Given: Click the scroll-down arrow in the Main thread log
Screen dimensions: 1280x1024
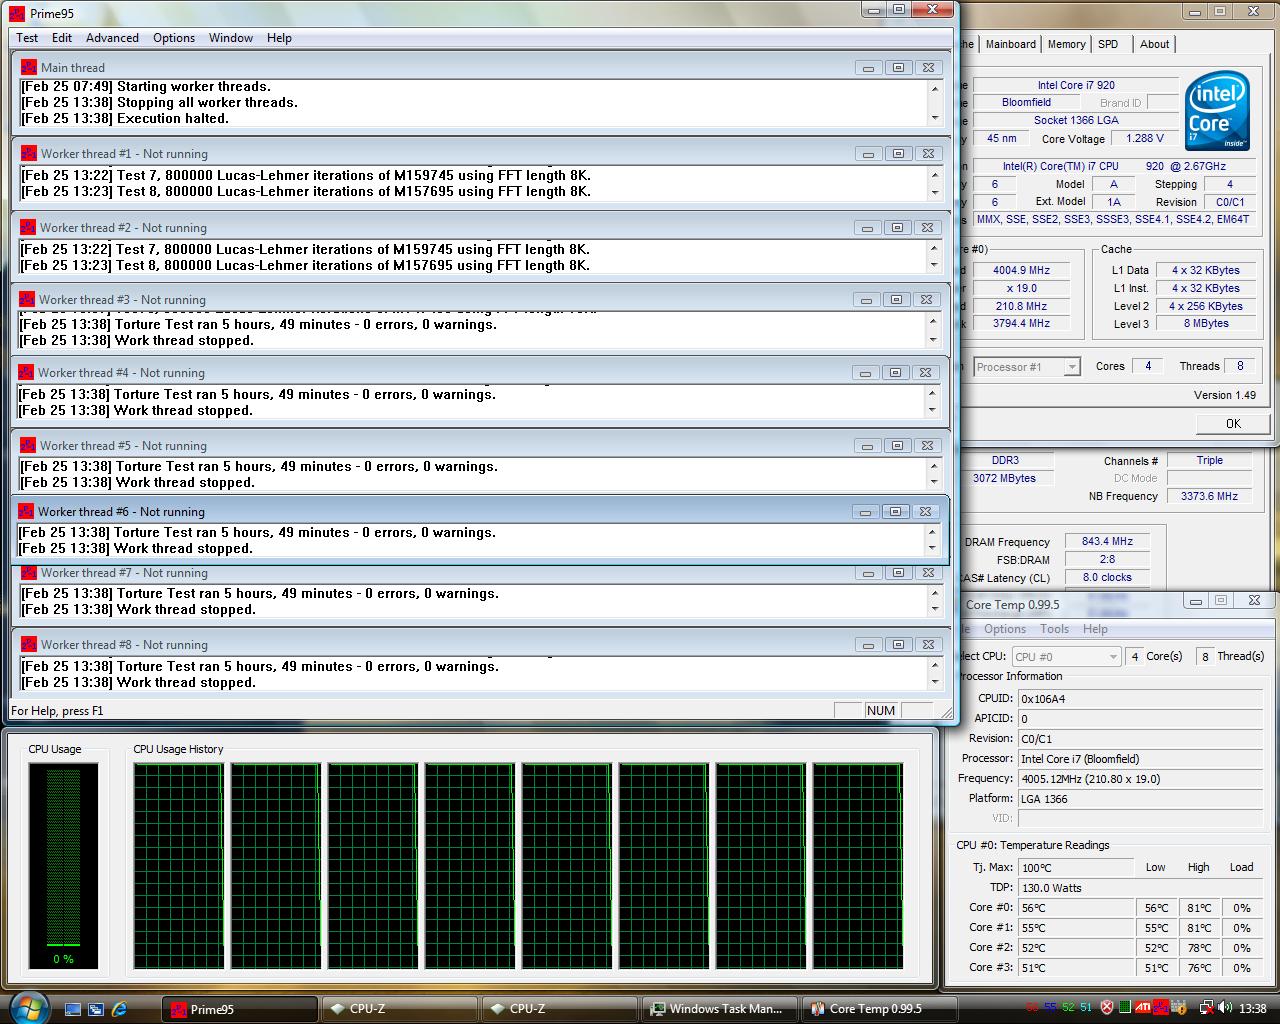Looking at the screenshot, I should (935, 117).
